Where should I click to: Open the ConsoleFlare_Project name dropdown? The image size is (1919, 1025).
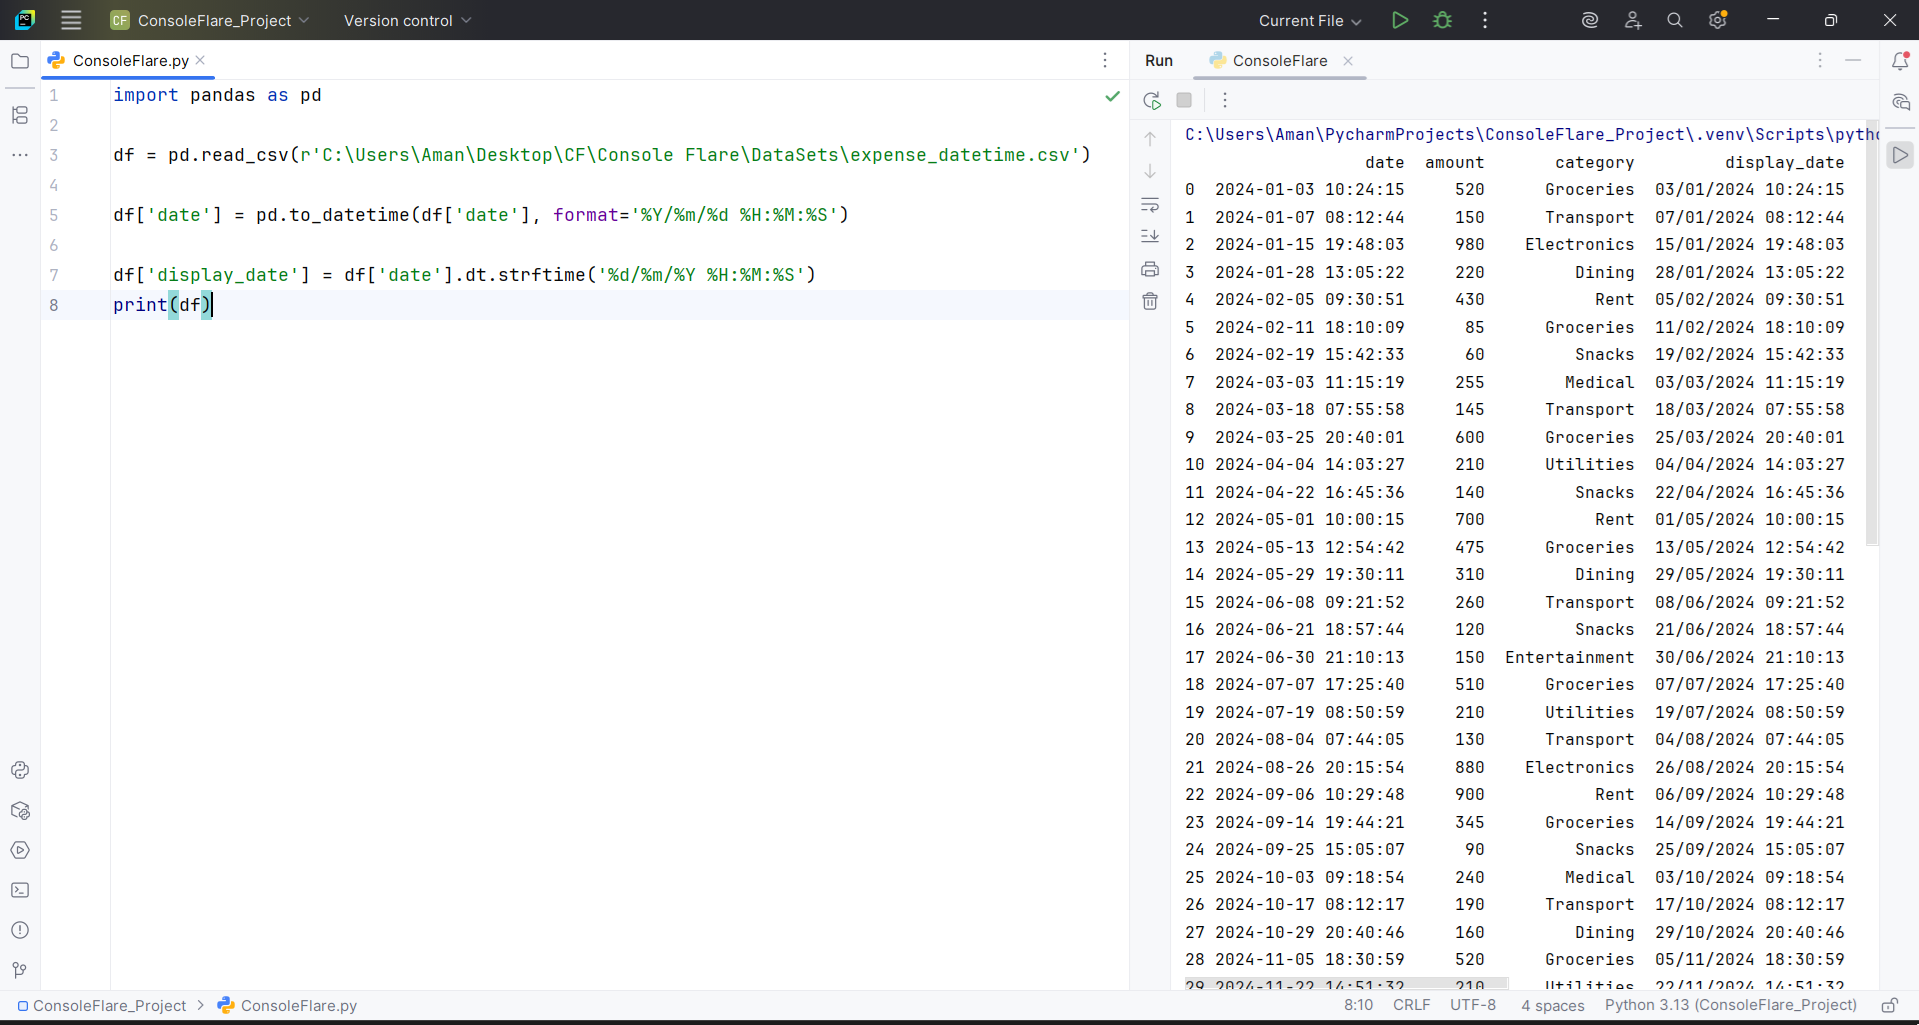pyautogui.click(x=209, y=20)
